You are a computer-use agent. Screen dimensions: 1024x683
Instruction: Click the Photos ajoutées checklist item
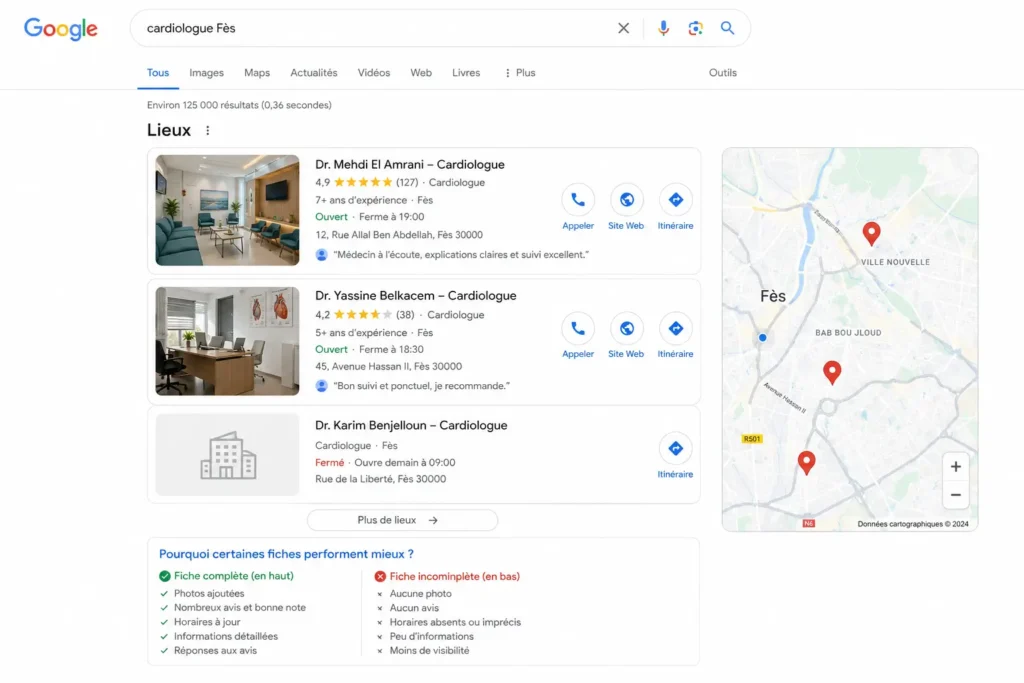pyautogui.click(x=209, y=594)
